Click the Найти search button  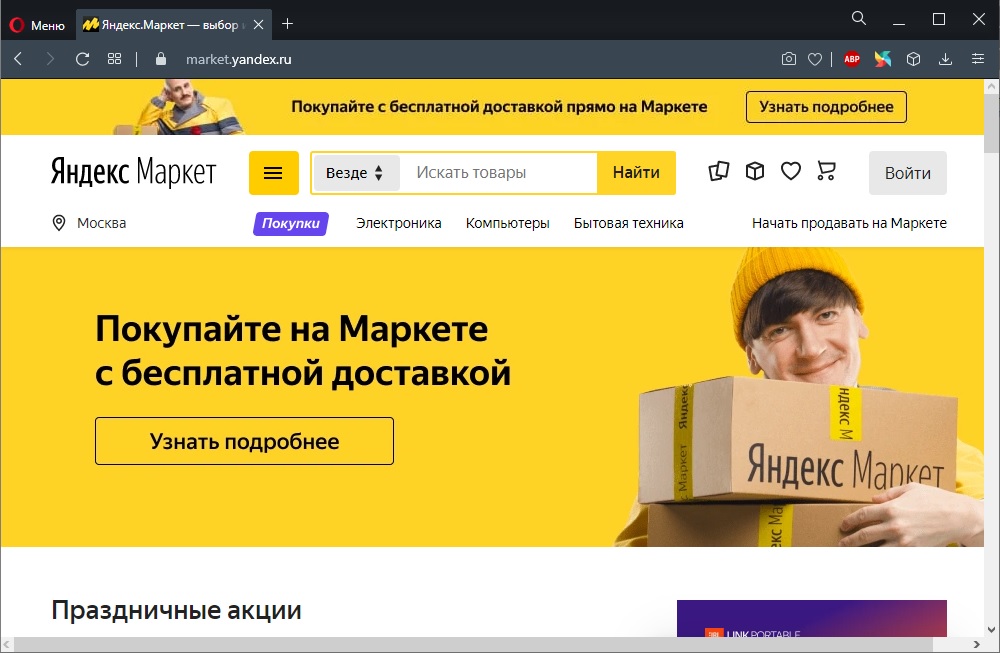pyautogui.click(x=636, y=173)
